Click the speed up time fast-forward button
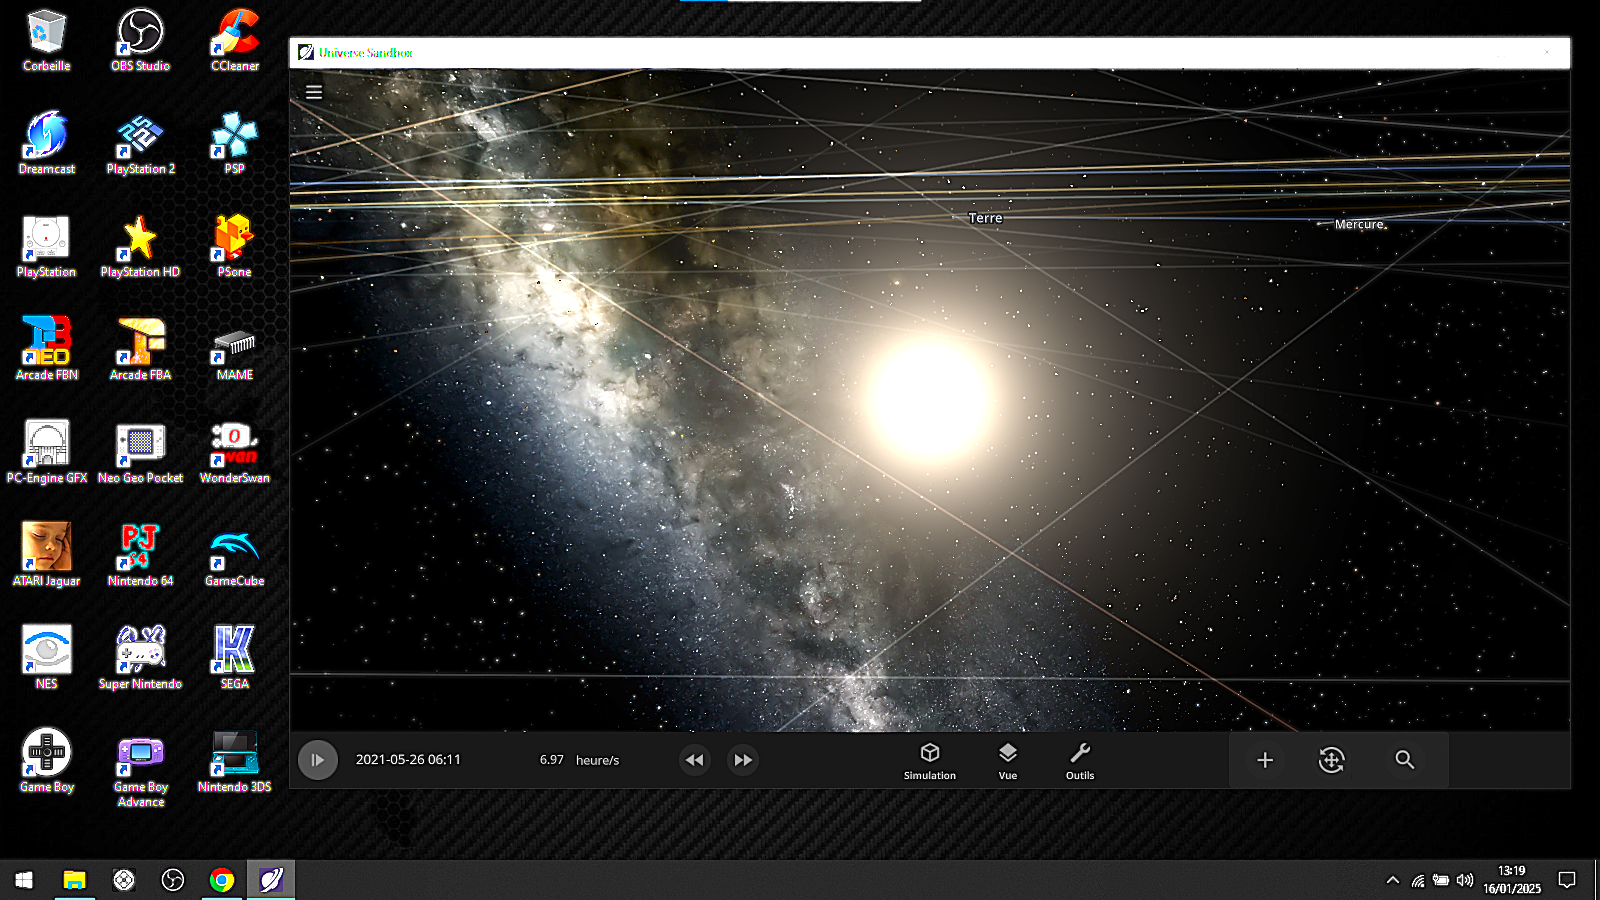The width and height of the screenshot is (1600, 900). (x=743, y=760)
